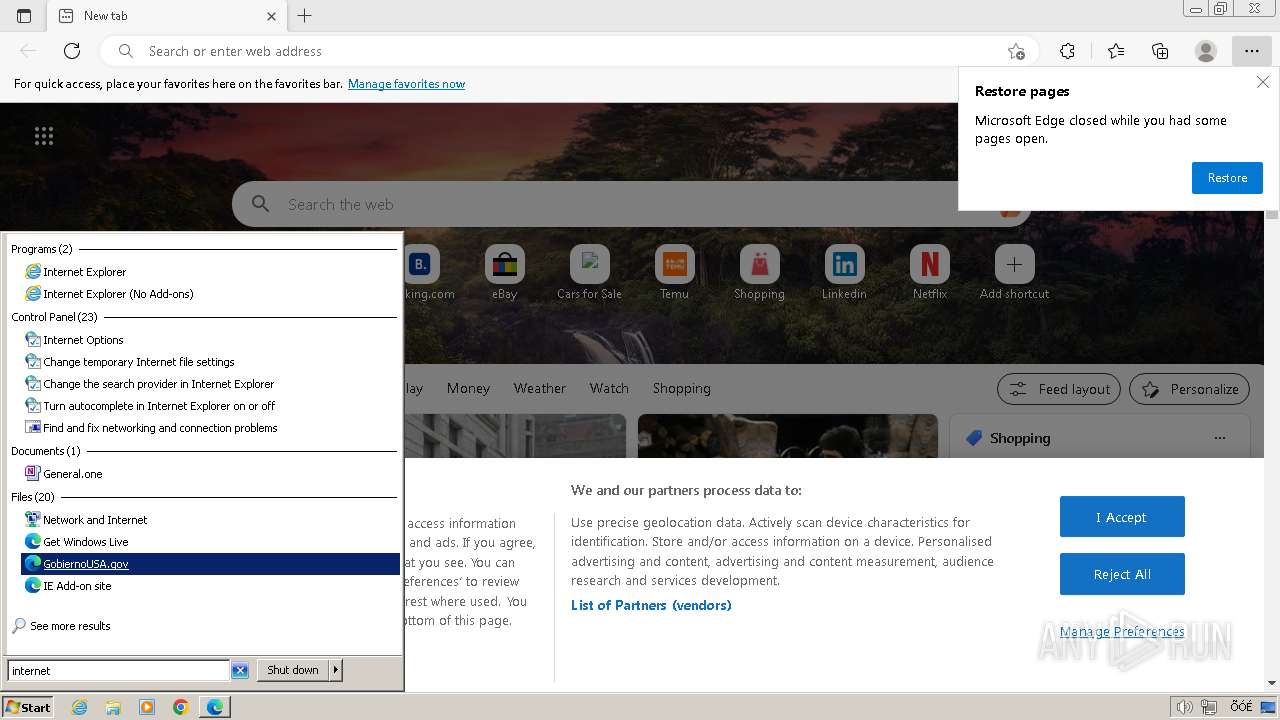Image resolution: width=1280 pixels, height=720 pixels.
Task: Open Find and fix networking and connection problems
Action: point(210,428)
